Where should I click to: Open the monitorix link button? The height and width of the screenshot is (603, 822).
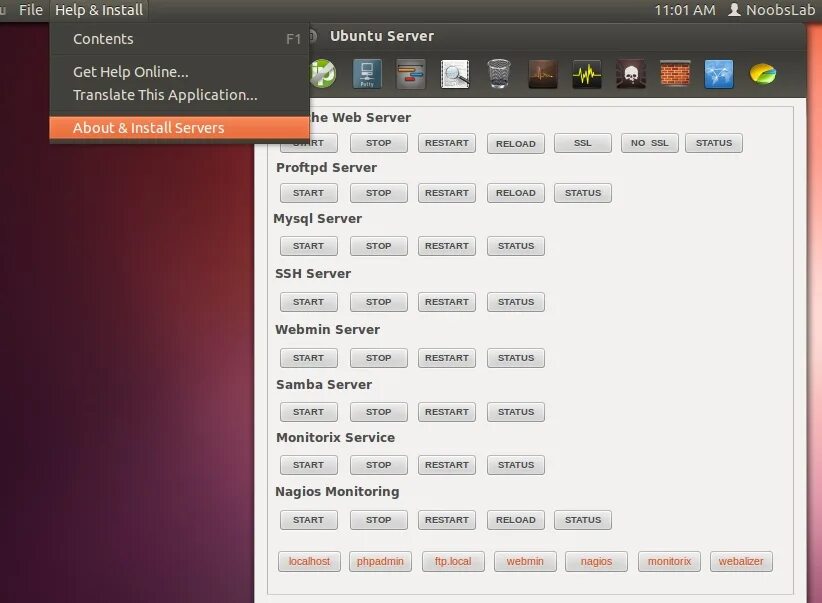tap(669, 562)
